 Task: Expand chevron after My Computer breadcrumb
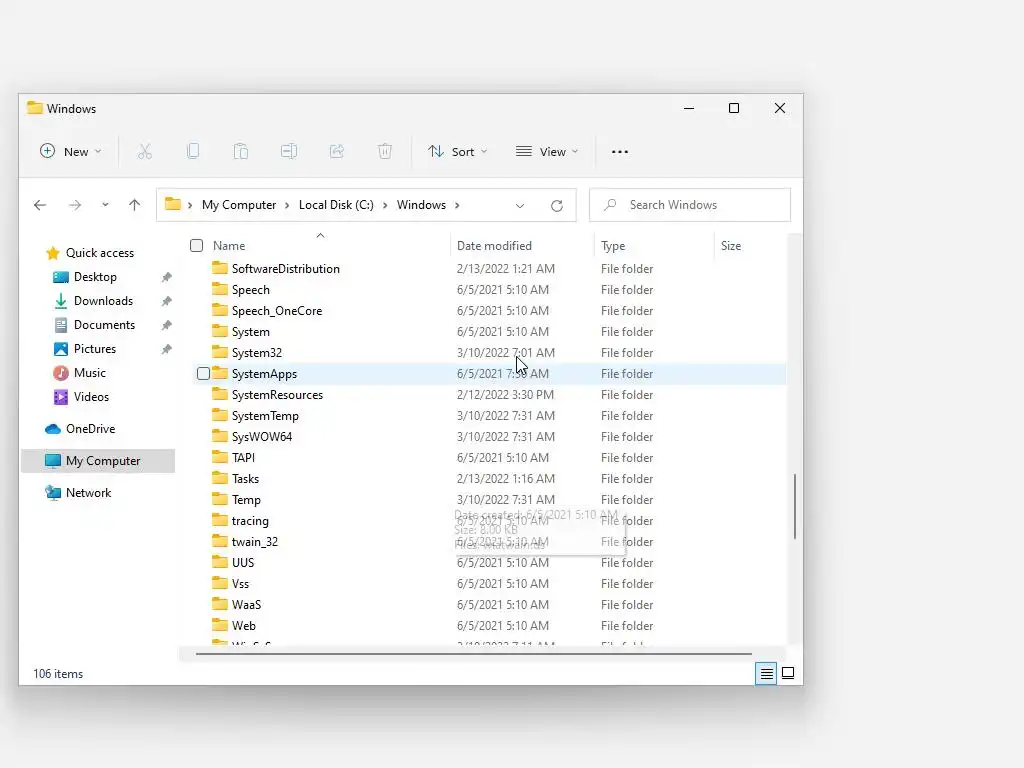[287, 205]
